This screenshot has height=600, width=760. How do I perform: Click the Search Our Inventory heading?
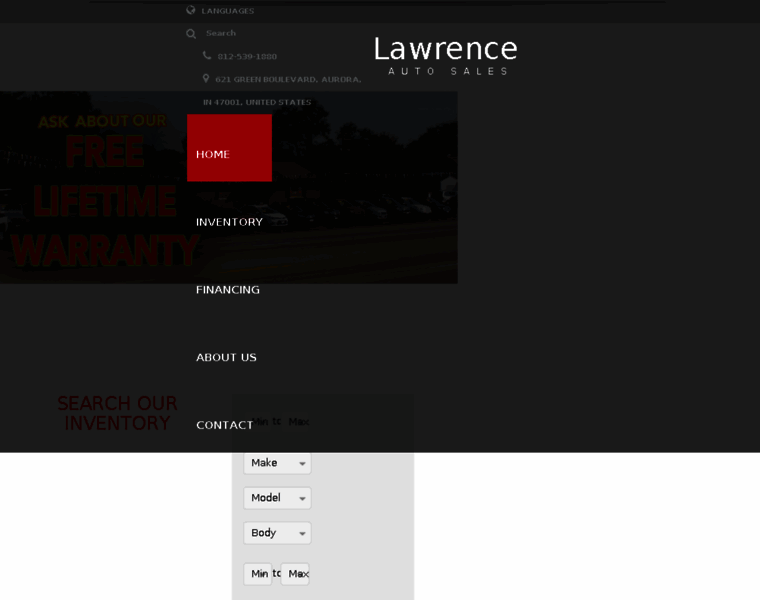tap(117, 413)
